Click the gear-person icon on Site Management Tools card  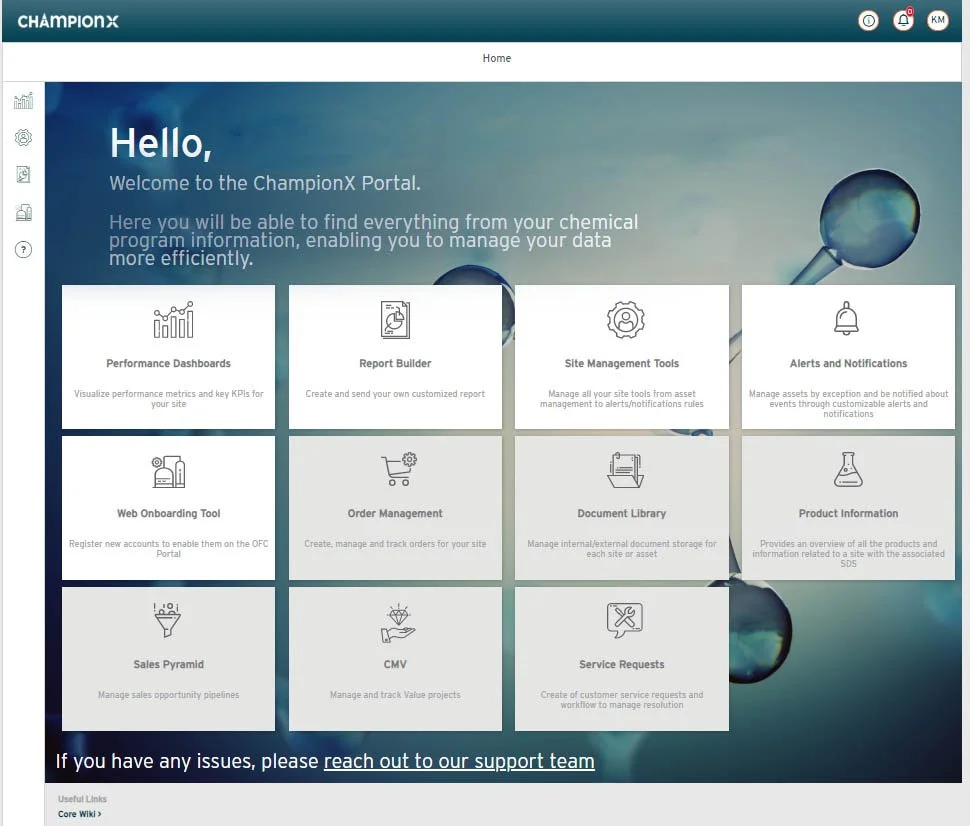[625, 320]
